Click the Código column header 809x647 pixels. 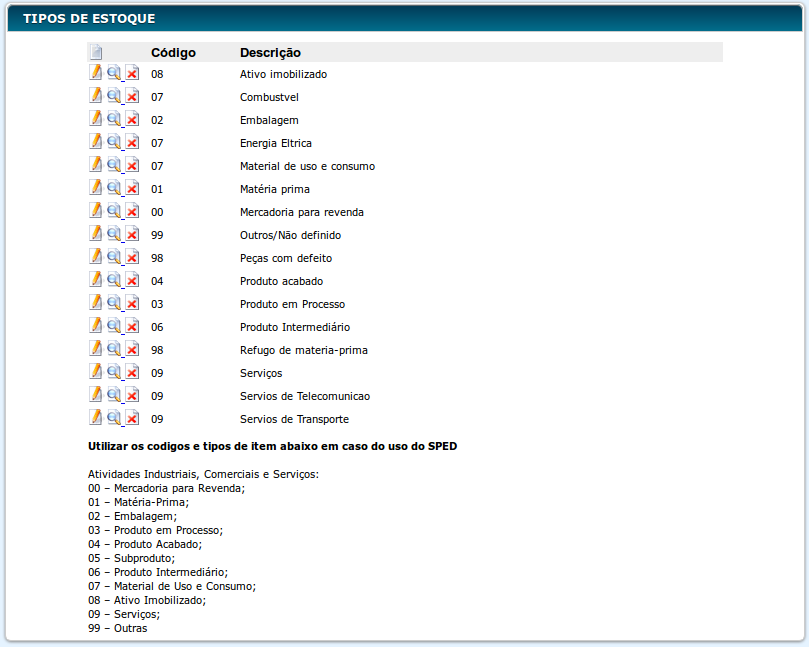pyautogui.click(x=173, y=52)
